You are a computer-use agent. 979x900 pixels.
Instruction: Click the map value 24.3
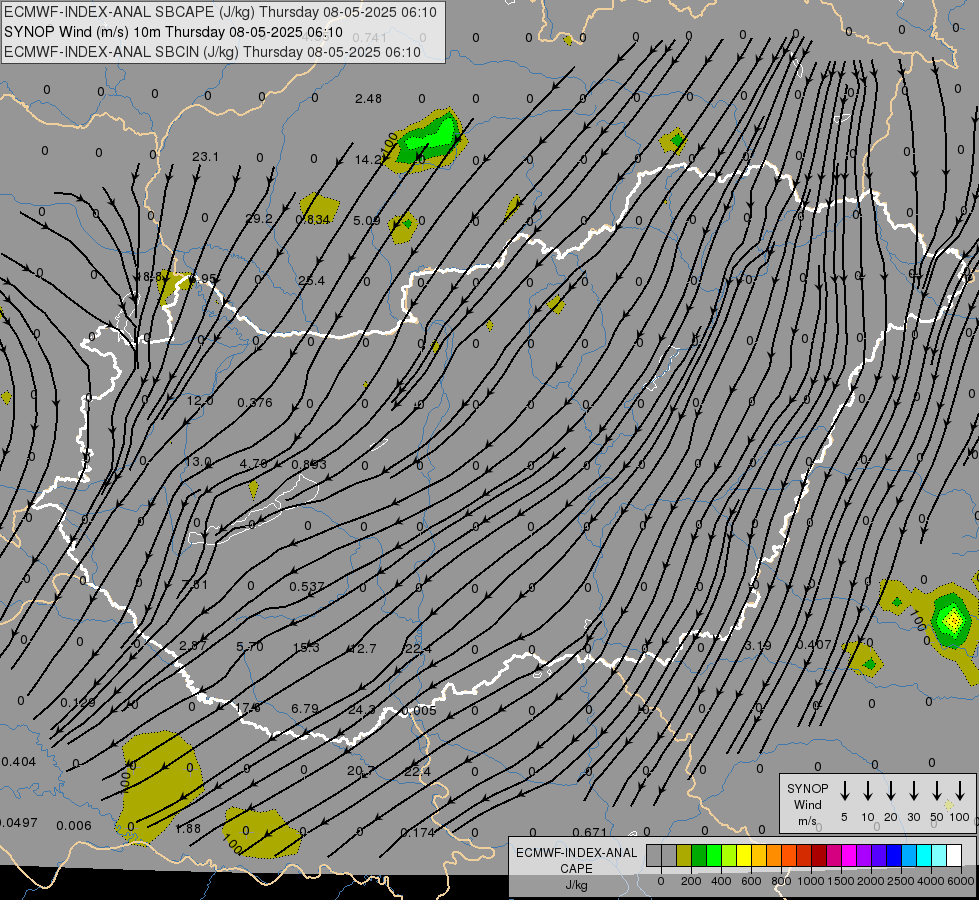click(x=362, y=710)
